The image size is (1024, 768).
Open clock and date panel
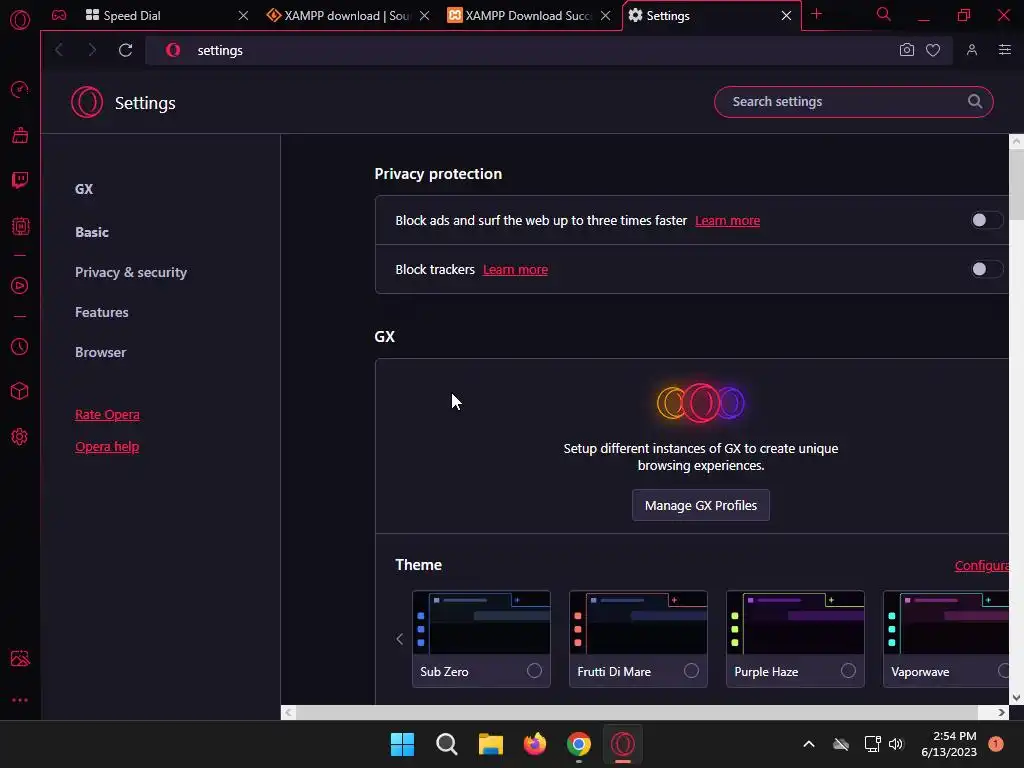[x=949, y=744]
